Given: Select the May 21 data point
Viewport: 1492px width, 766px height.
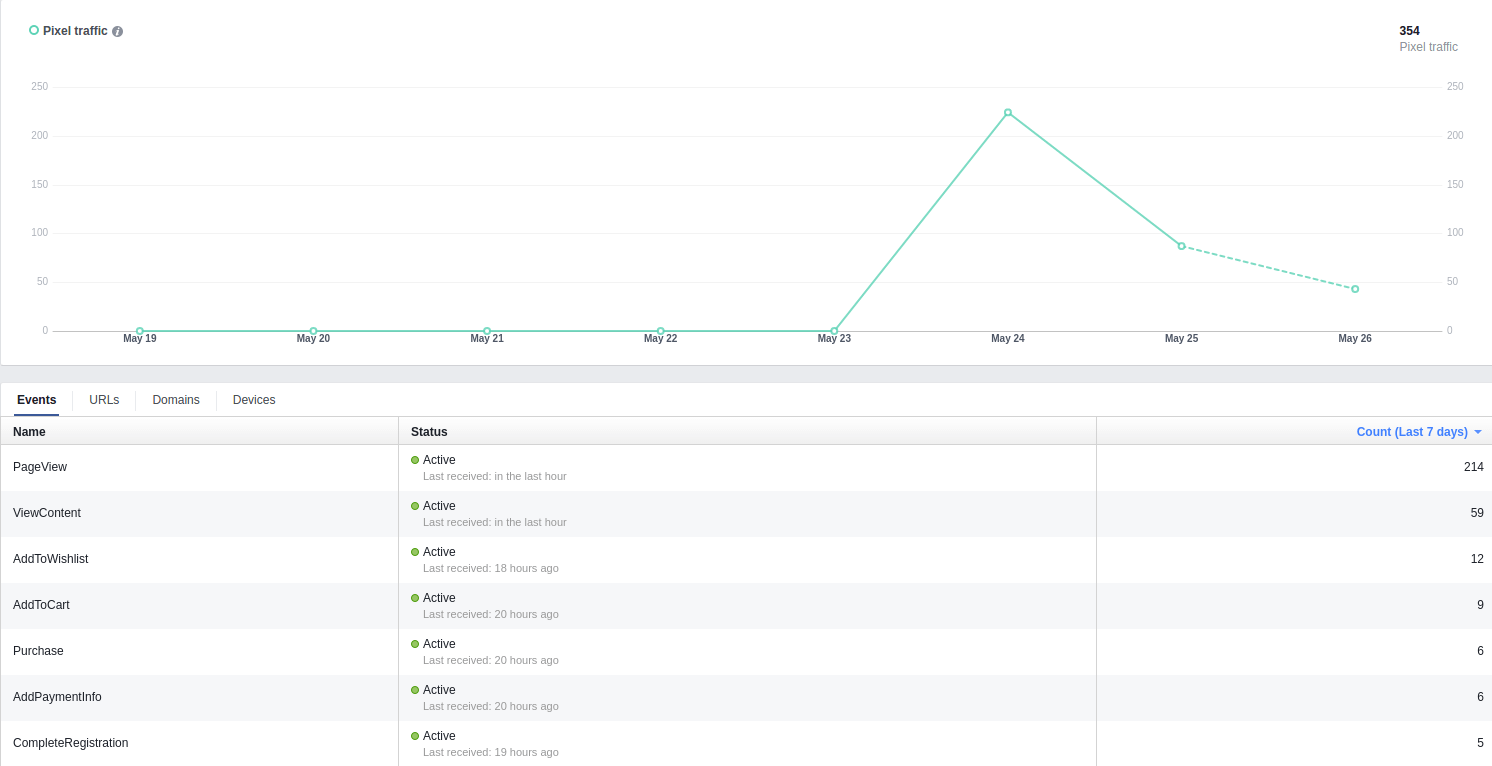Looking at the screenshot, I should tap(487, 331).
